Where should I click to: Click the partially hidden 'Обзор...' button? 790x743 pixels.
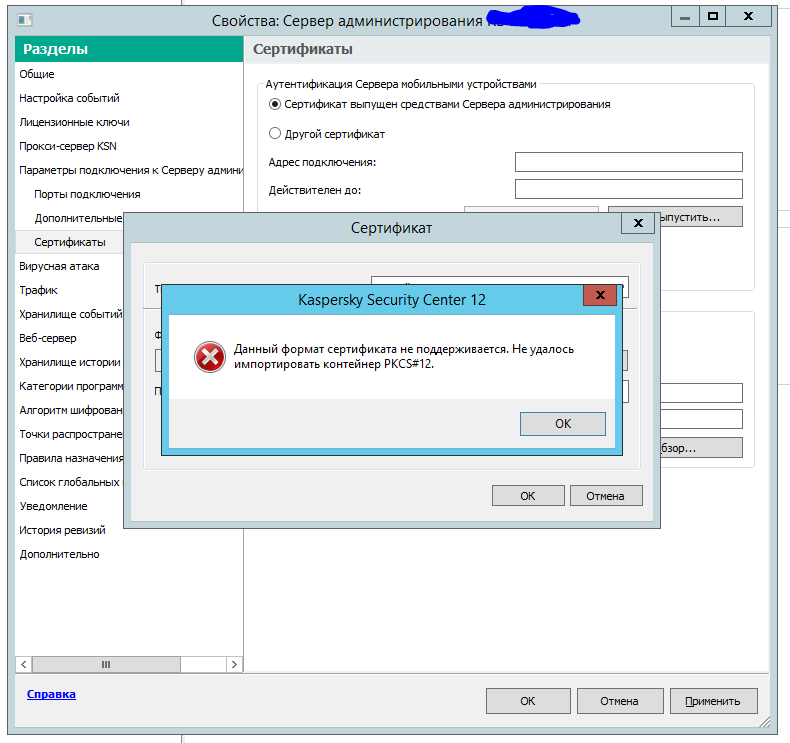tap(701, 448)
